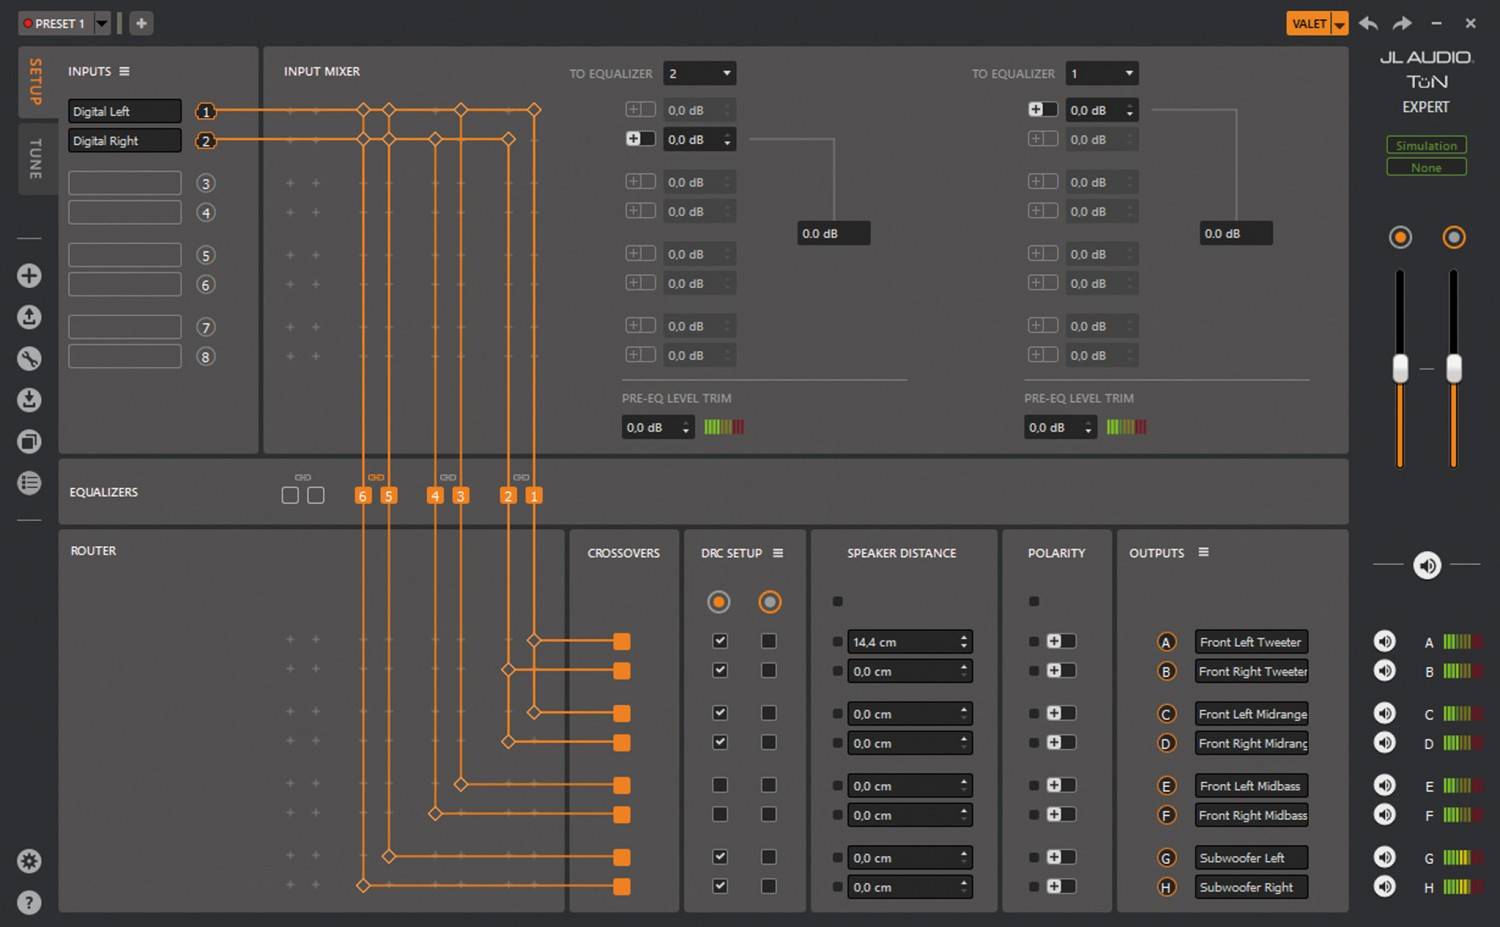Toggle invert on Digital Right for equalizer 2
This screenshot has width=1500, height=927.
(x=640, y=139)
